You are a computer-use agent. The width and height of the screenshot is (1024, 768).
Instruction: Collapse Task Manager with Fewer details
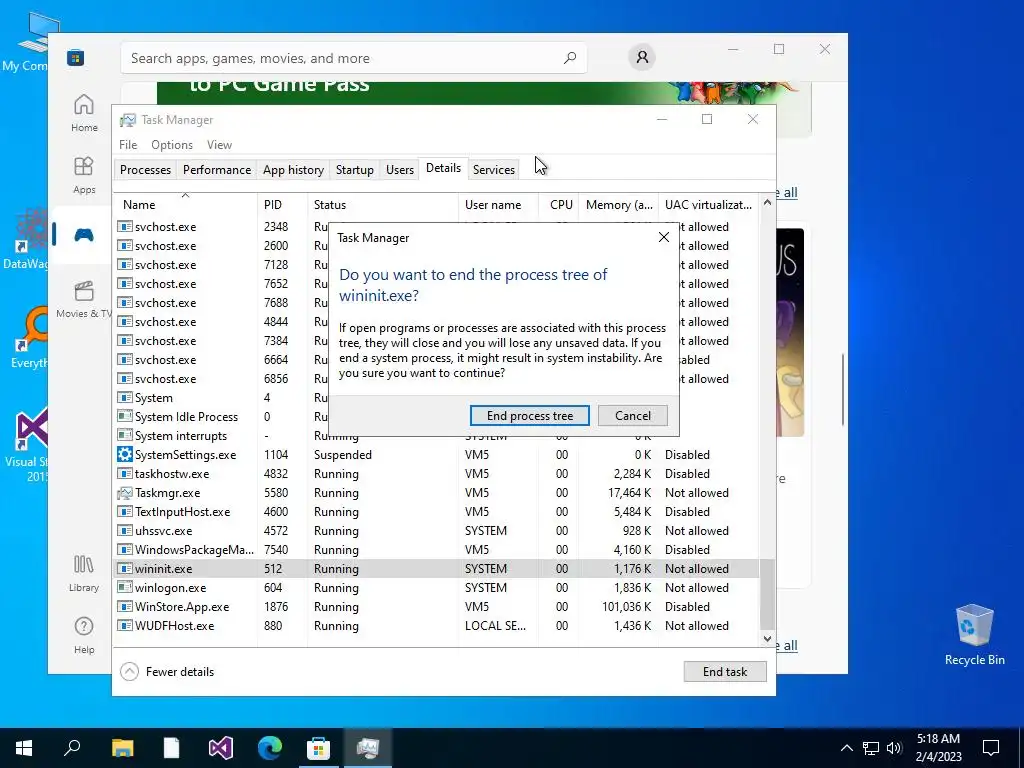point(168,671)
